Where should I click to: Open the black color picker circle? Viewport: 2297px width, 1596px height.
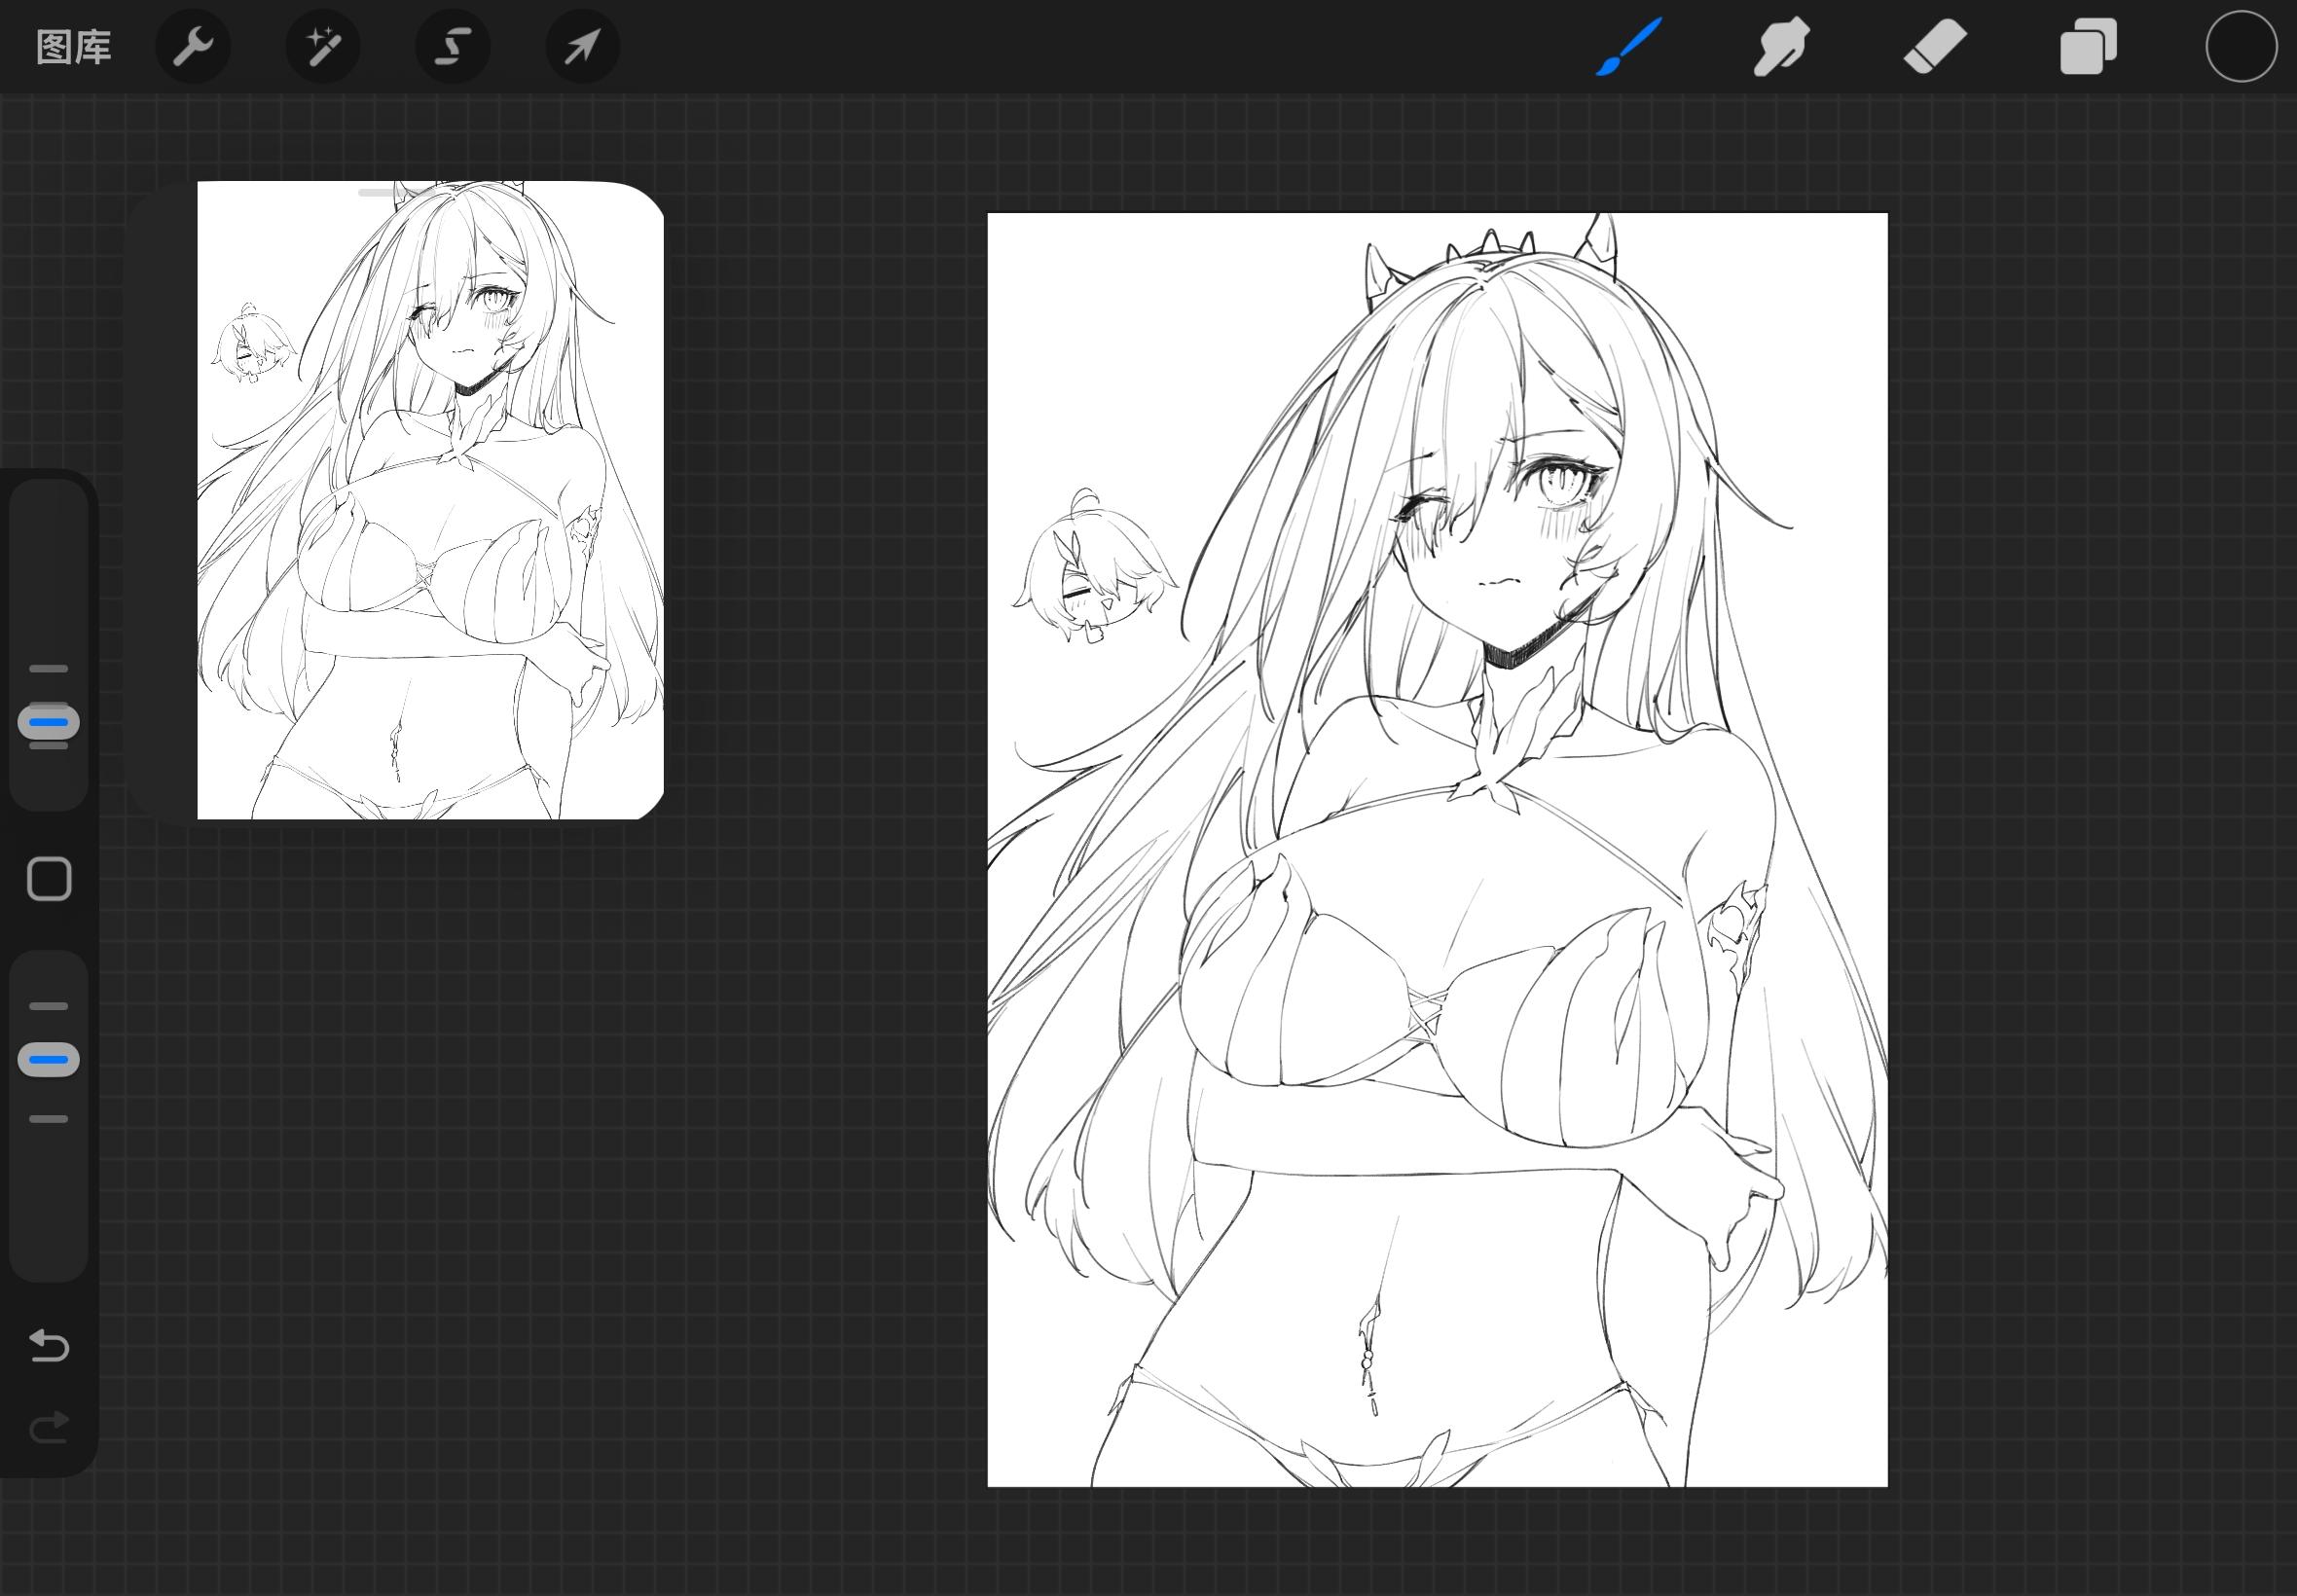point(2241,47)
